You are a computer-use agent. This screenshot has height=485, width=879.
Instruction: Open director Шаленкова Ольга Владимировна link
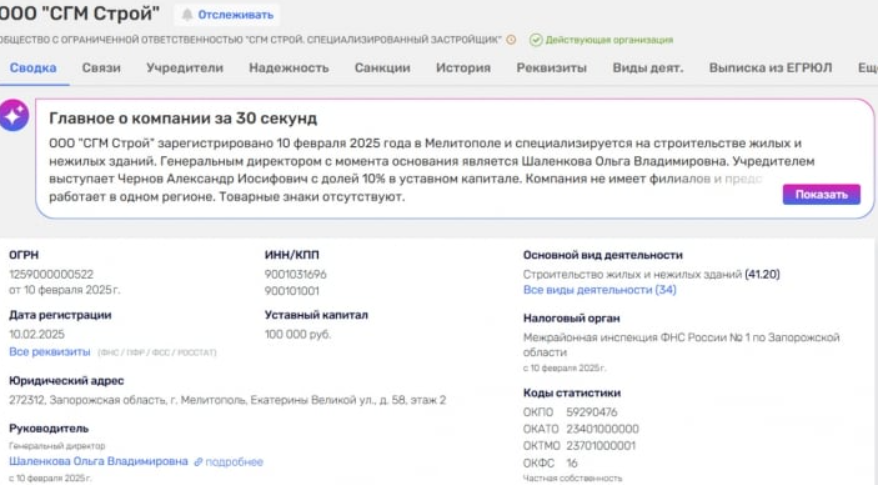[98, 462]
